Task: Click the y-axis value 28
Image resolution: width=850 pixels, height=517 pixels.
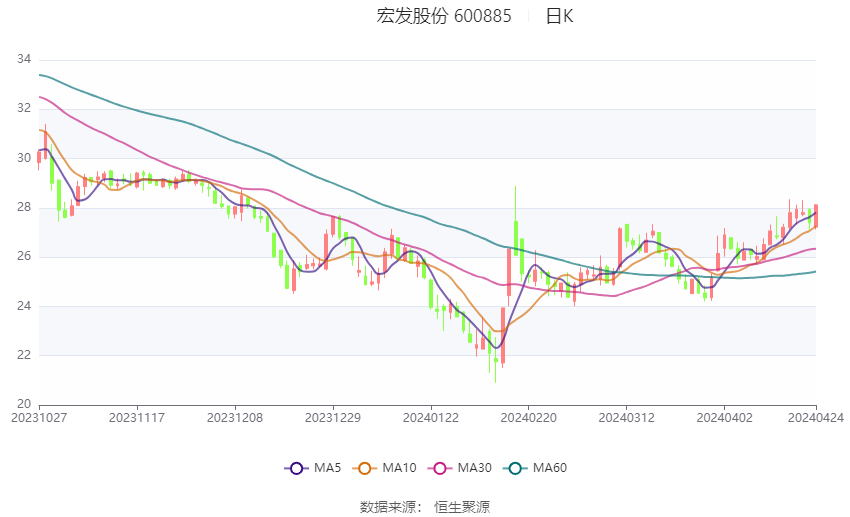Action: tap(24, 207)
